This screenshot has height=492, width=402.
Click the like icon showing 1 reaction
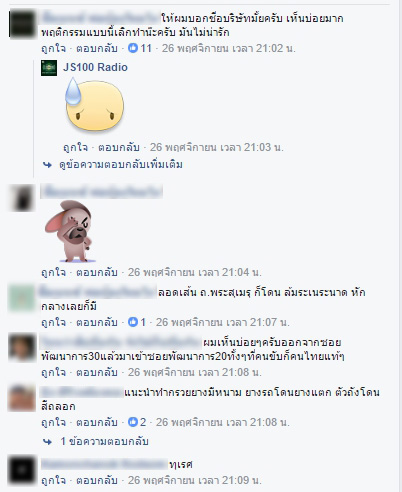pyautogui.click(x=133, y=322)
